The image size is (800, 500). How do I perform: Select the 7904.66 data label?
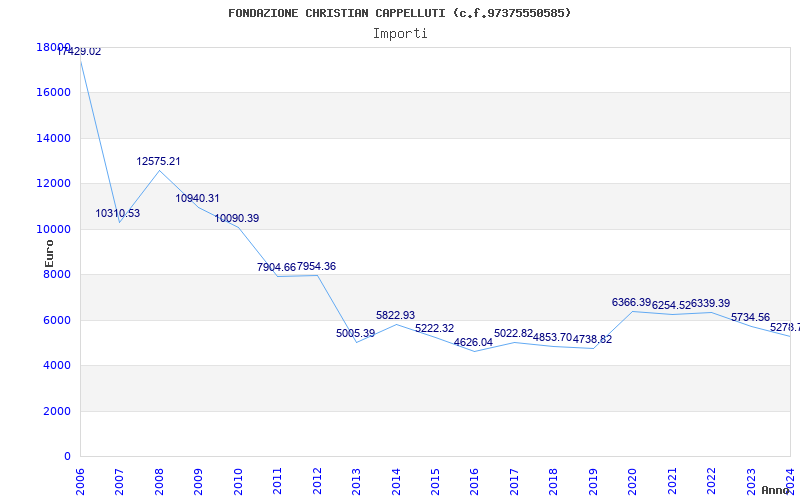[276, 267]
